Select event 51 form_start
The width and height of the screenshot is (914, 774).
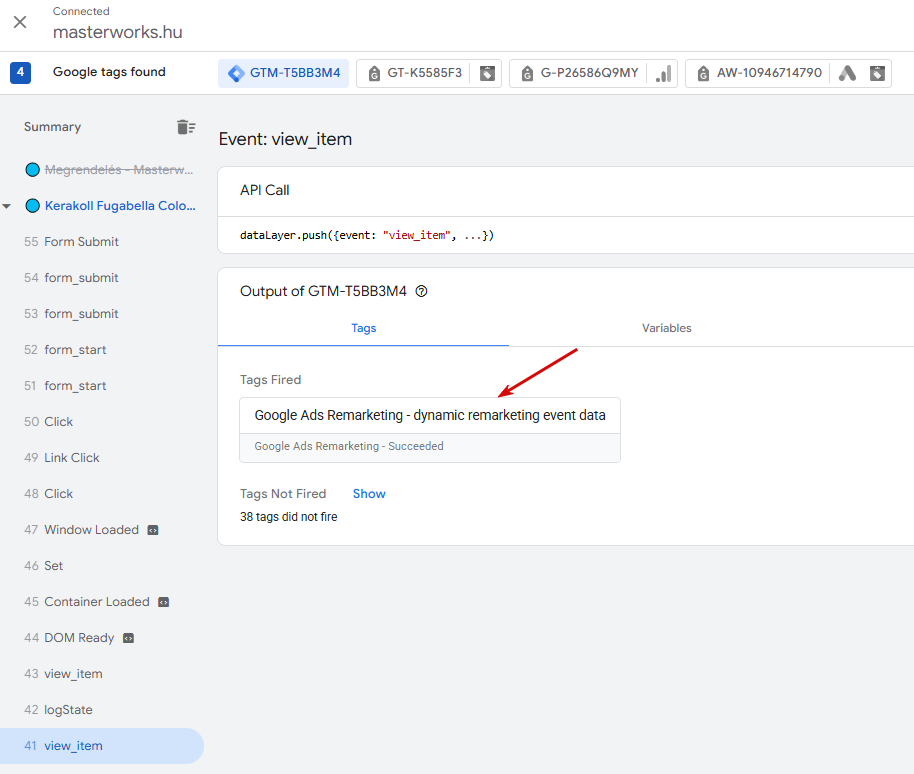(65, 386)
